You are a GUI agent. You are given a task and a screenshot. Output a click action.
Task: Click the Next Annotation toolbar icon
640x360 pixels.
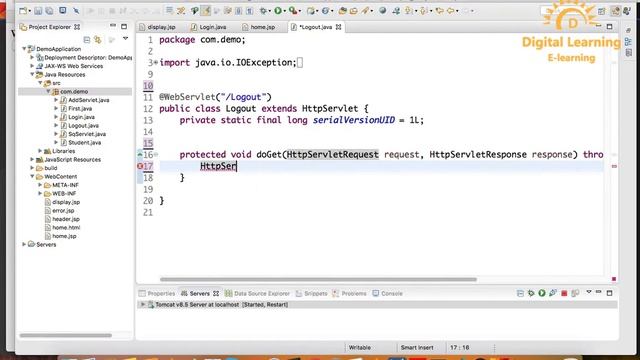click(x=409, y=11)
